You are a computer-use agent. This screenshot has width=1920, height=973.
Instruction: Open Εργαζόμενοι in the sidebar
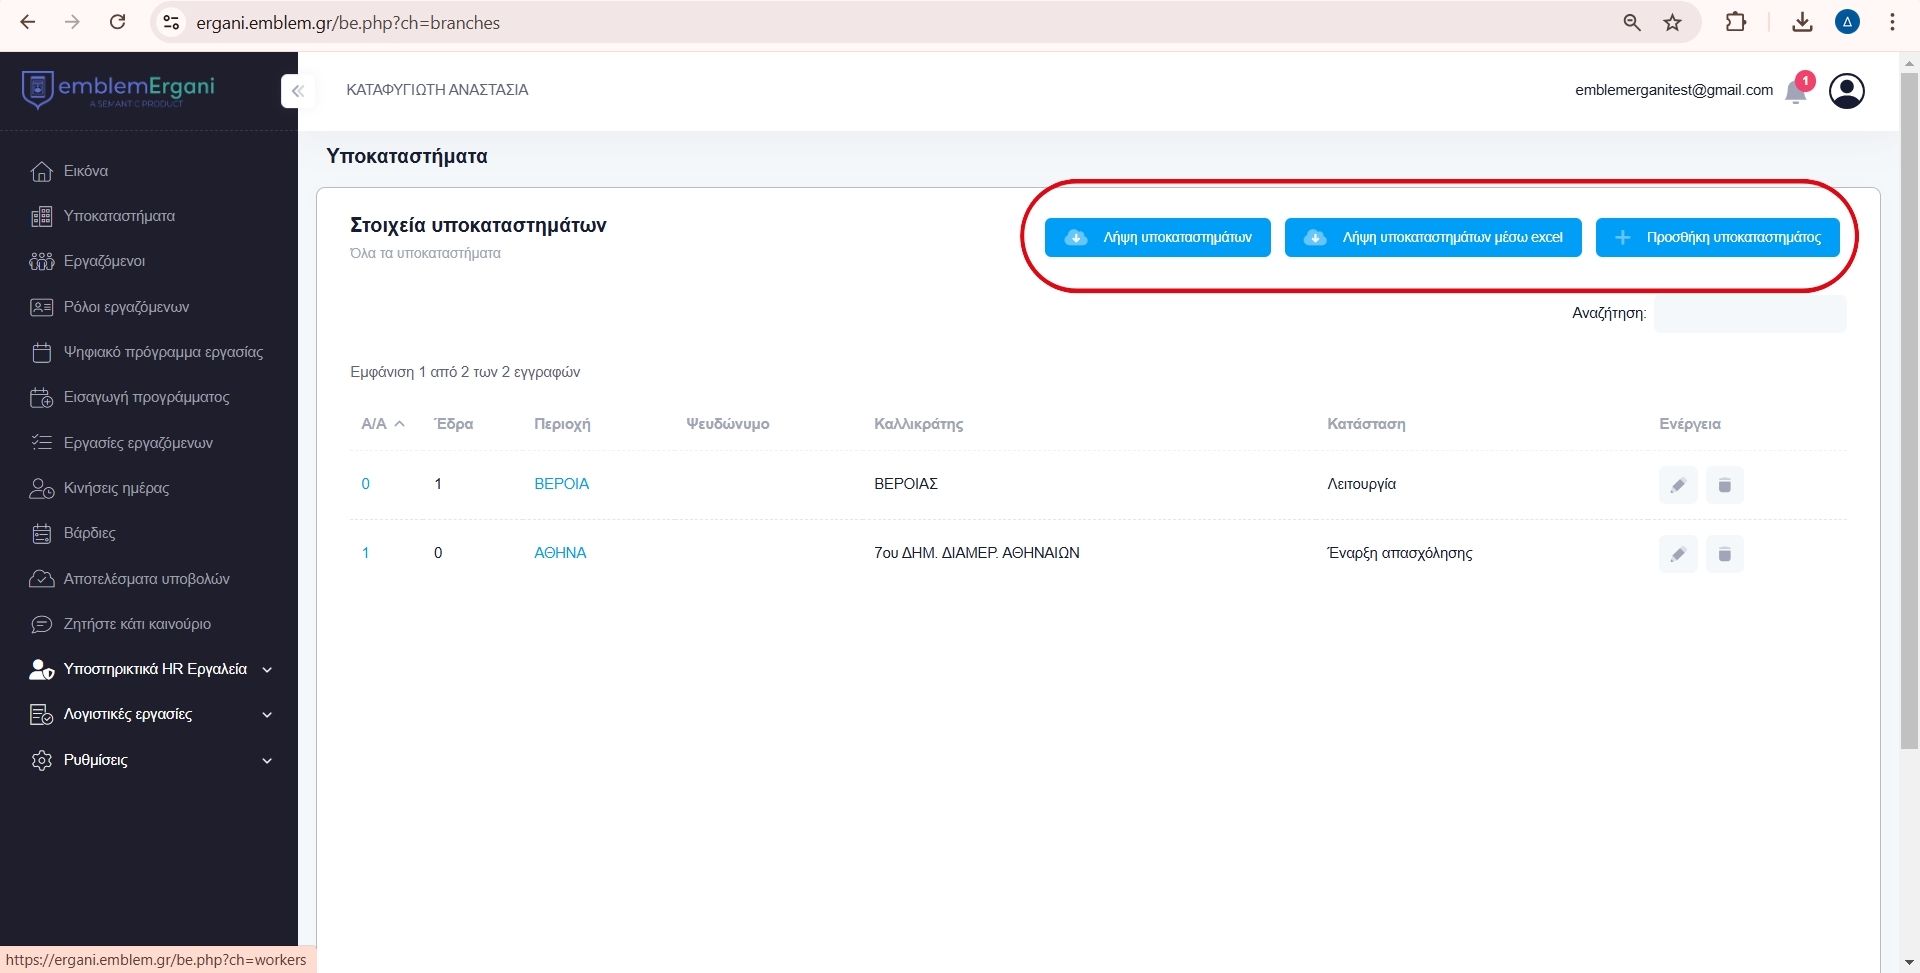click(x=104, y=261)
